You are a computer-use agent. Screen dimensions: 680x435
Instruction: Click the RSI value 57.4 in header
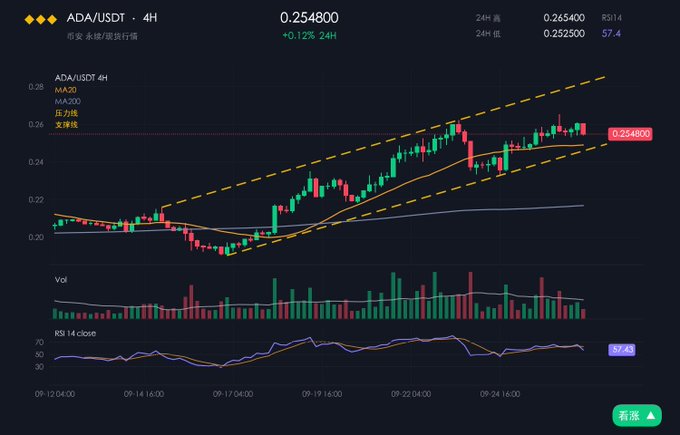(611, 33)
